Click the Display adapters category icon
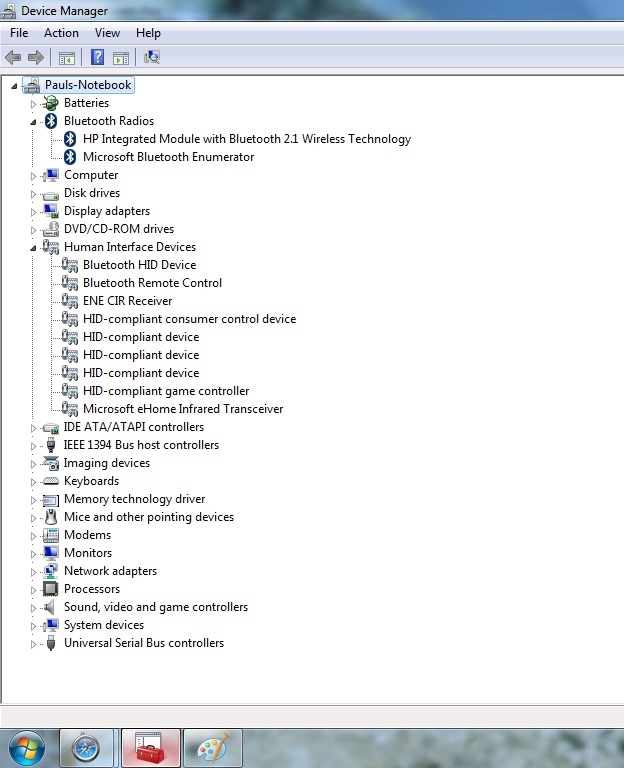This screenshot has height=768, width=624. click(x=50, y=211)
